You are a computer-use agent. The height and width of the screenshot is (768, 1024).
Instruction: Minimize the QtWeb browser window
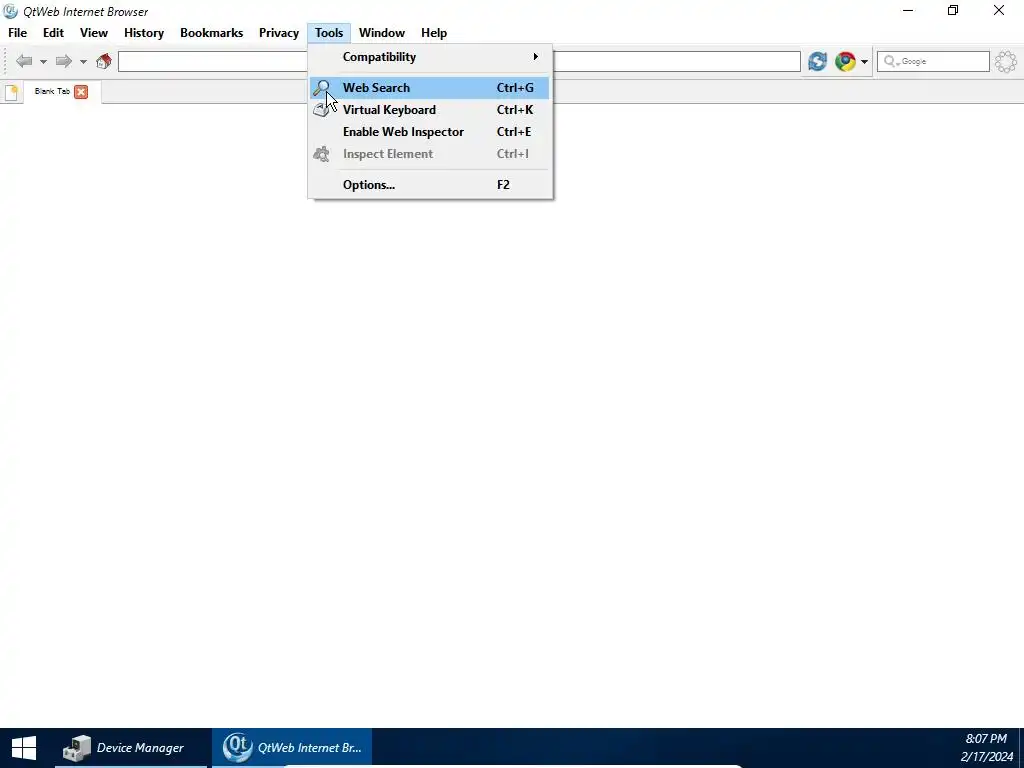(x=908, y=10)
